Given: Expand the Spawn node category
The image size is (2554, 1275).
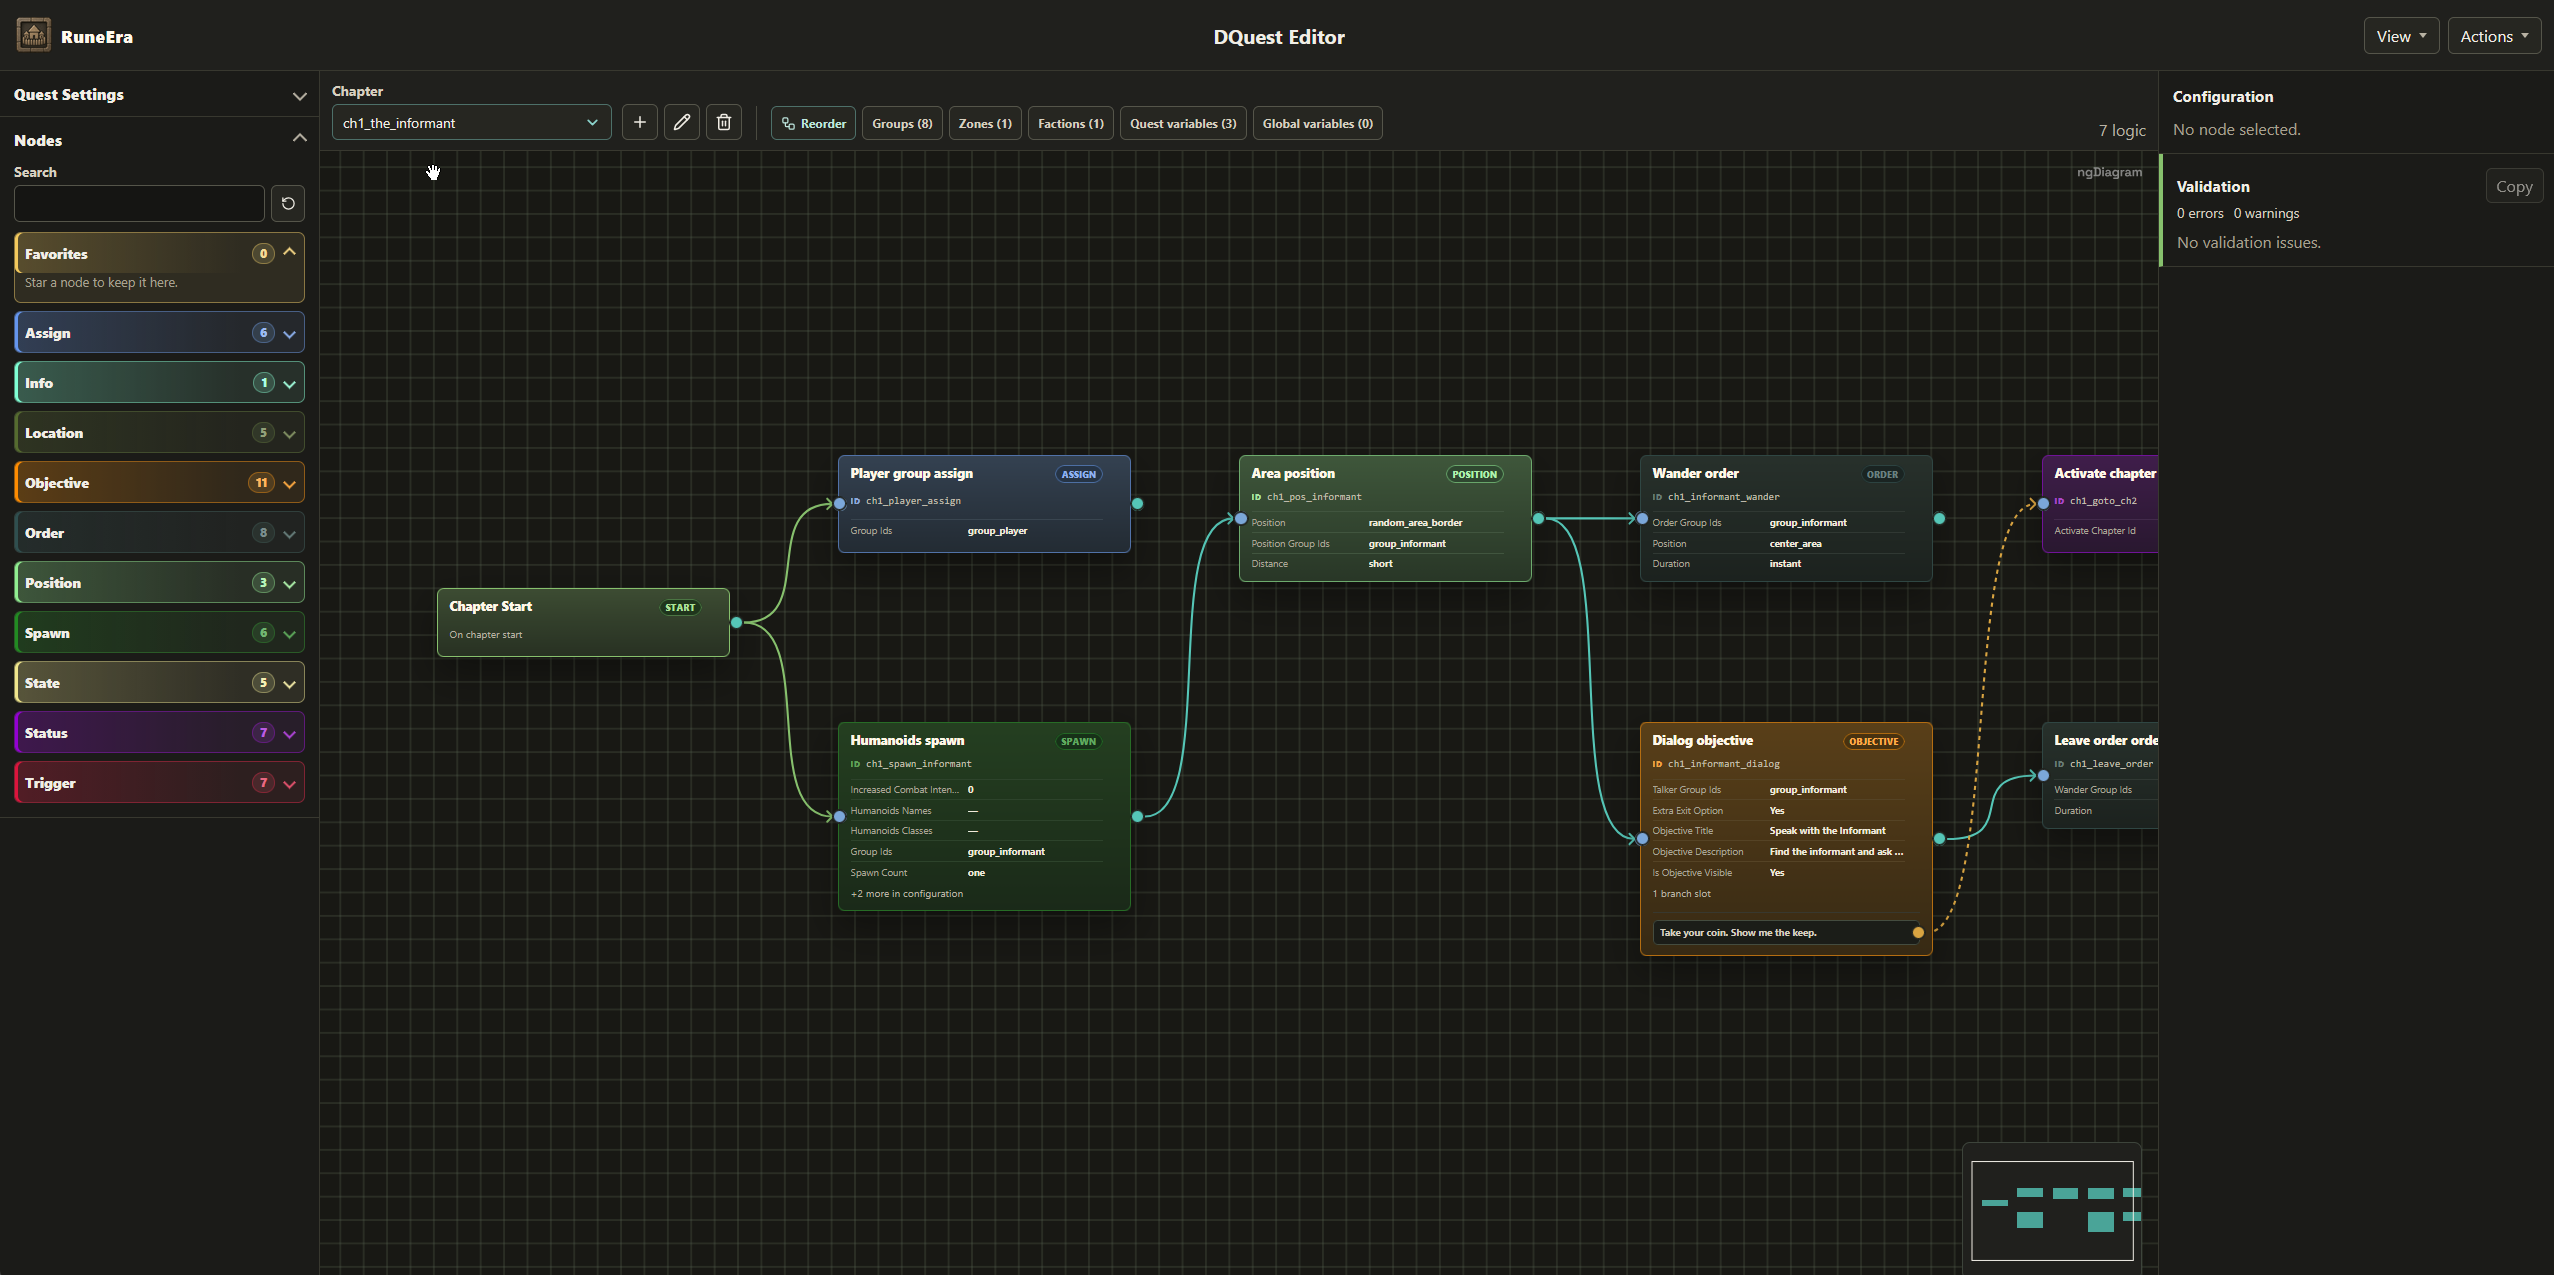Looking at the screenshot, I should click(160, 633).
